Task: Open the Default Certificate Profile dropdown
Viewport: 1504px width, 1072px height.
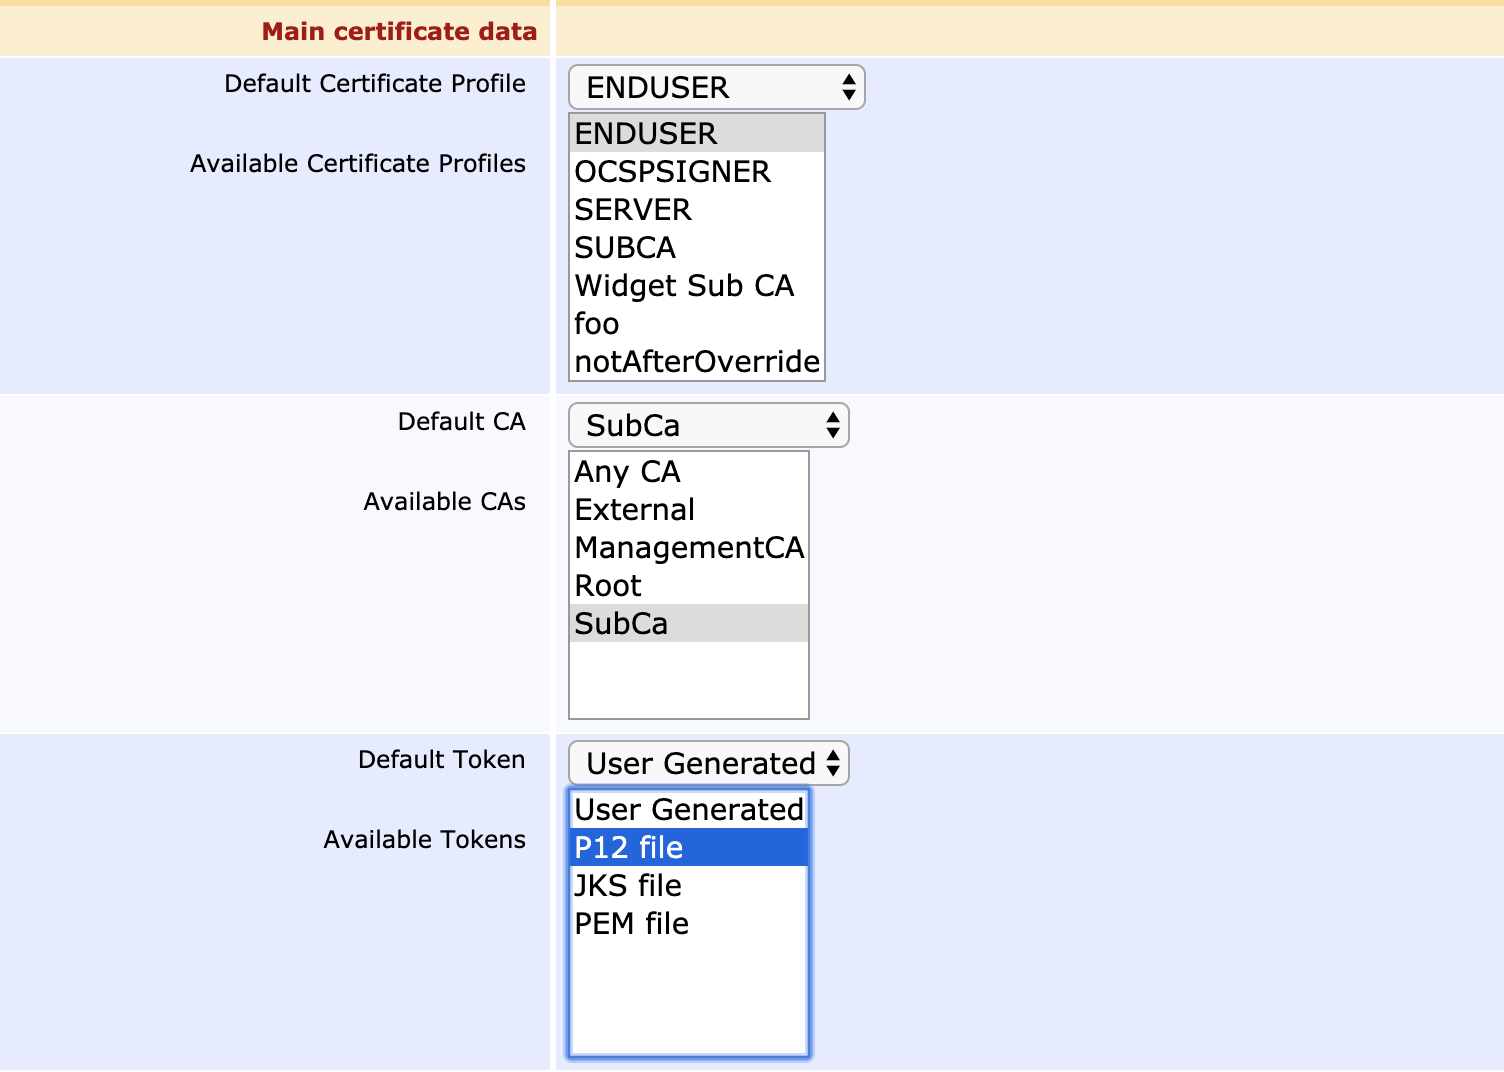Action: point(716,88)
